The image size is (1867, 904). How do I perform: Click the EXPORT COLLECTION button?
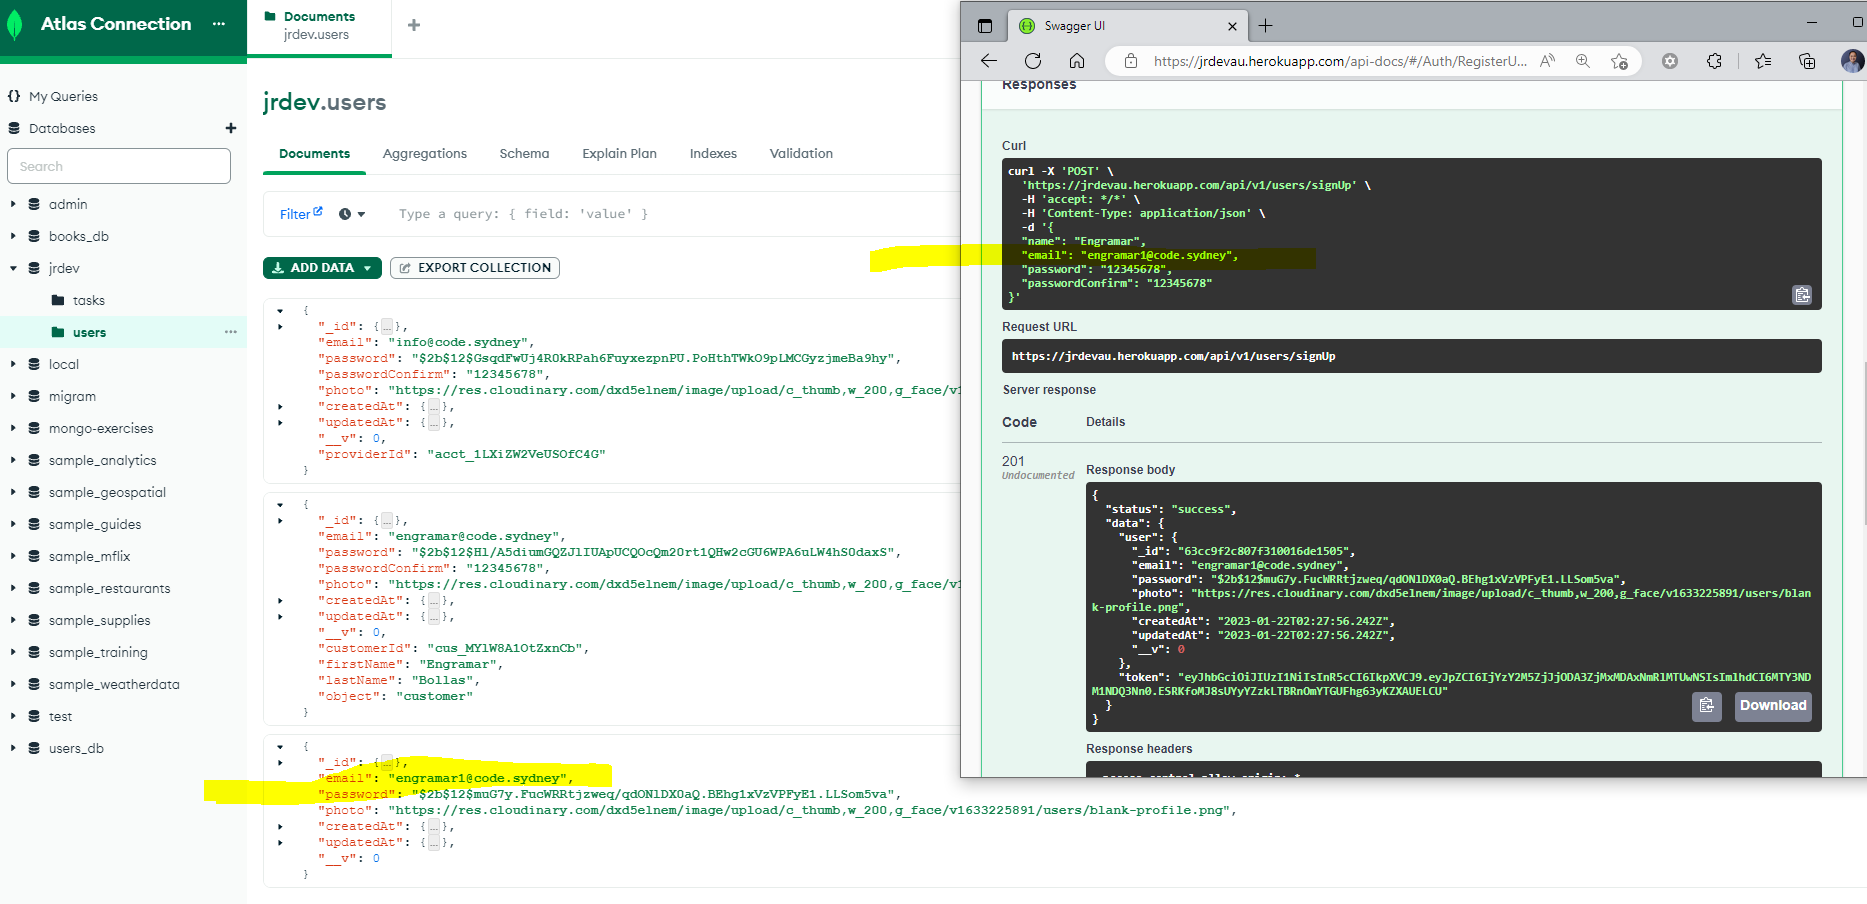coord(474,267)
